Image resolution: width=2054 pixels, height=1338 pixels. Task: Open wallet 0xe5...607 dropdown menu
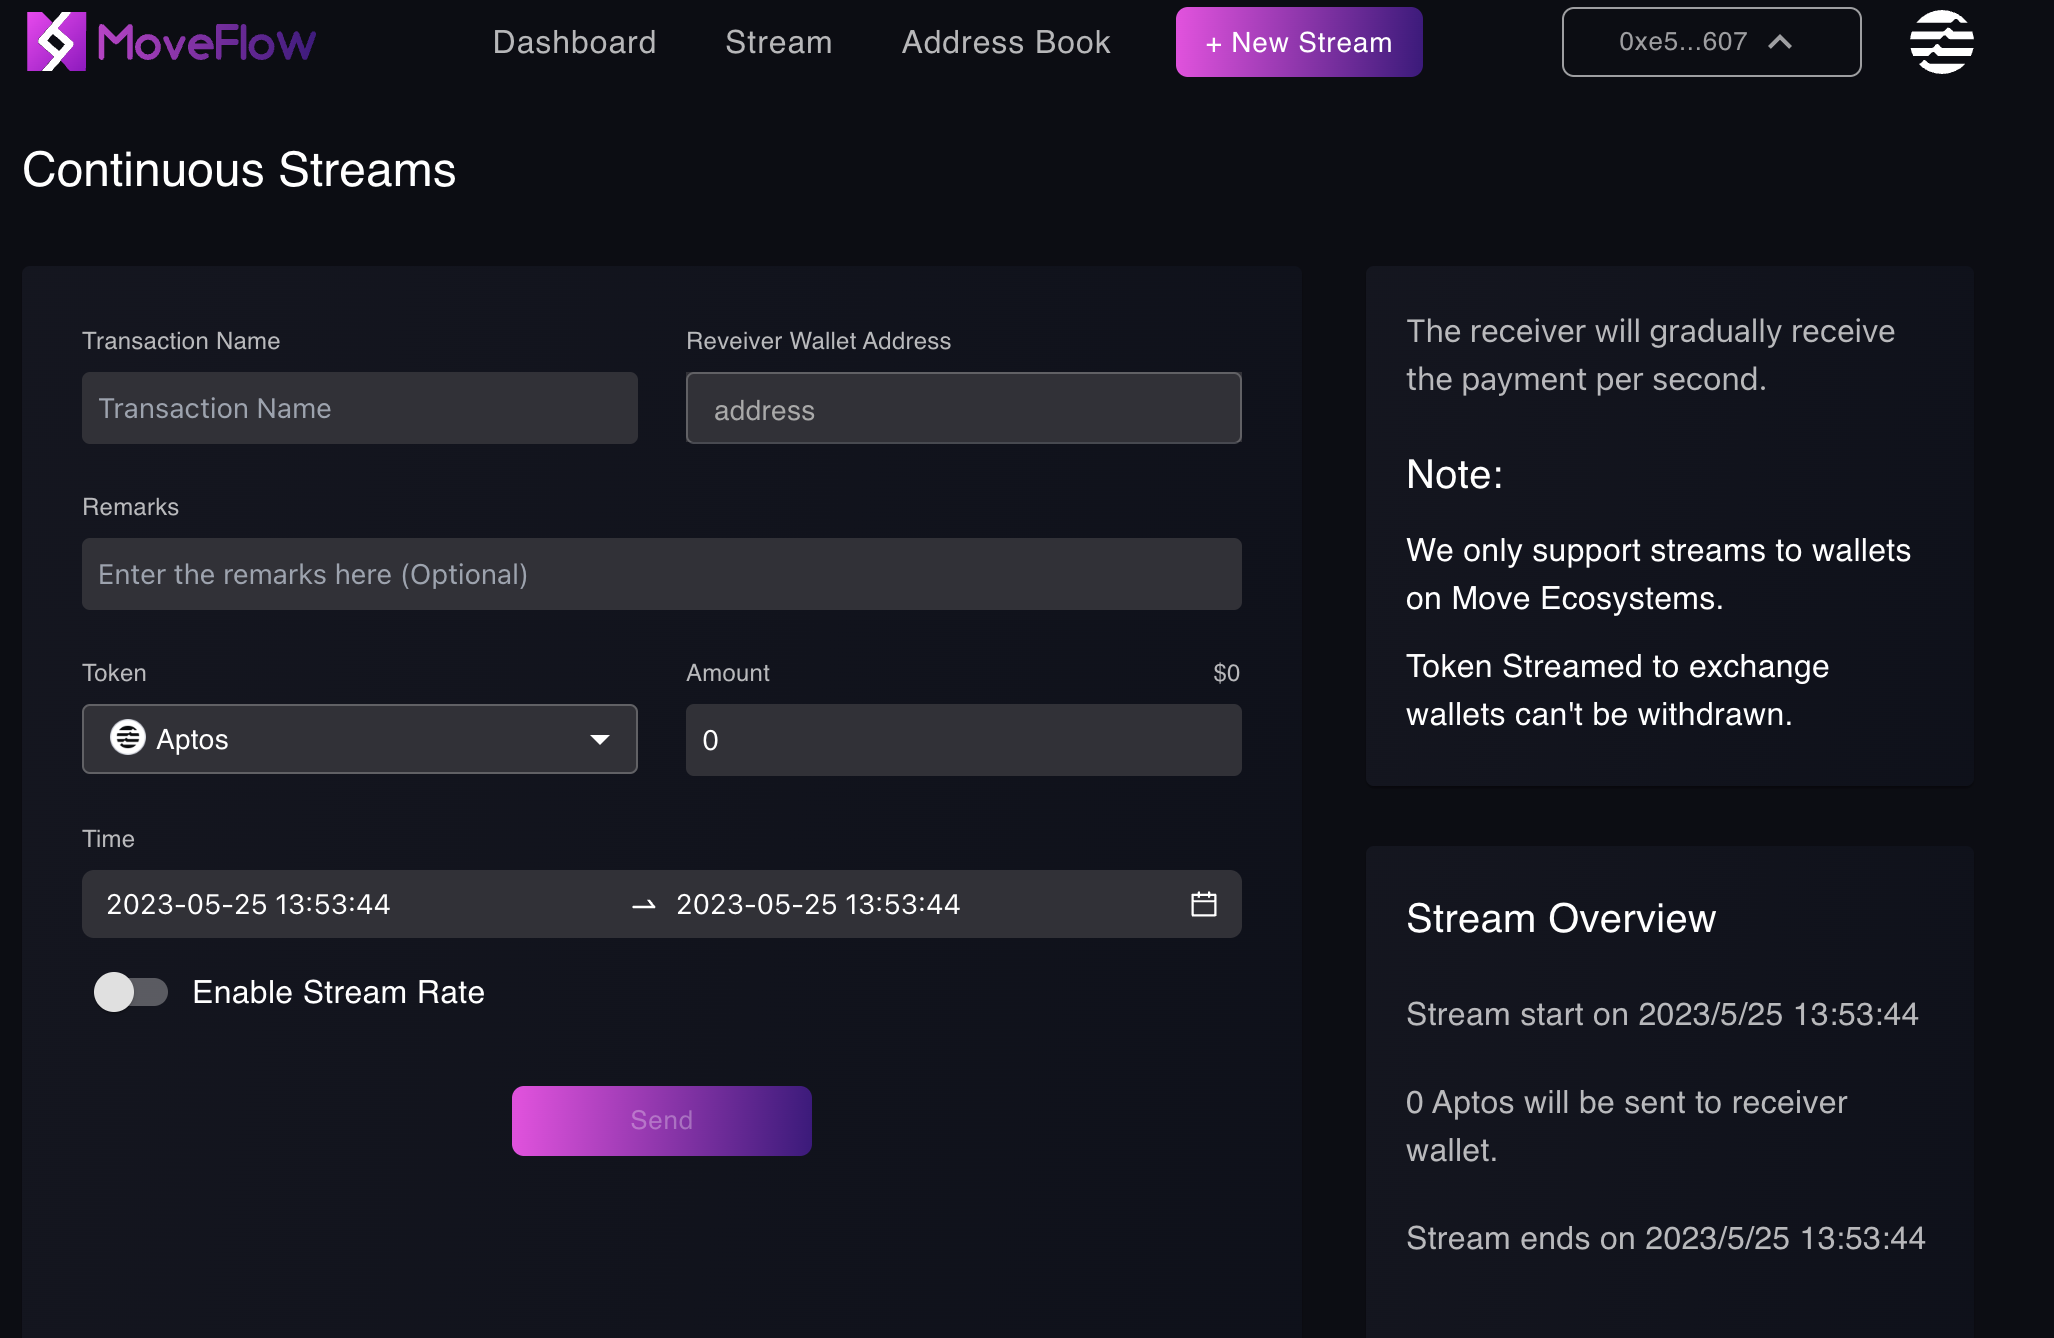pos(1710,42)
